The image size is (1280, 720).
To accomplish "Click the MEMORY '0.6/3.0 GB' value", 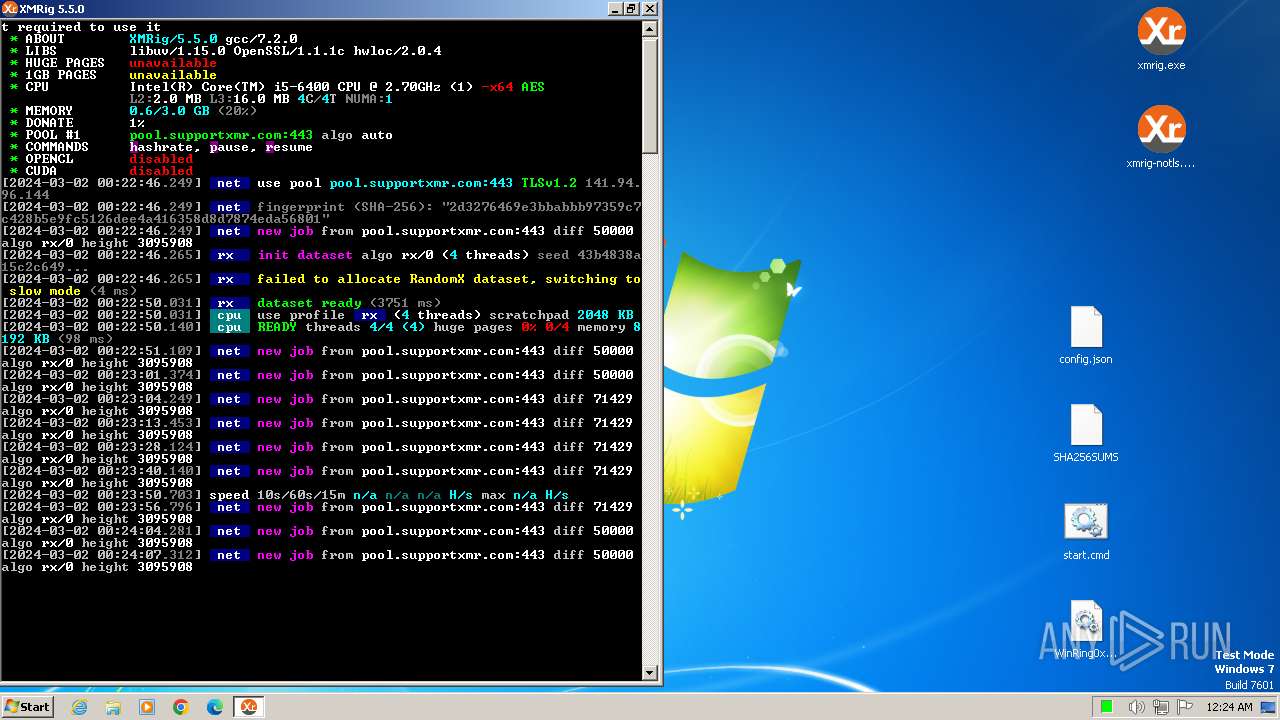I will coord(169,111).
